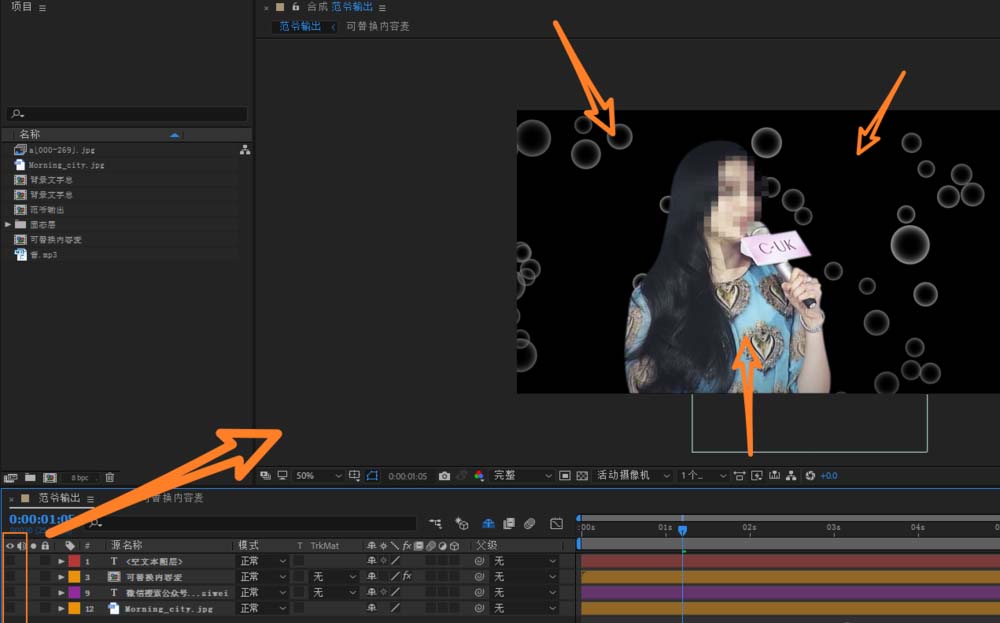The image size is (1000, 623).
Task: Click the +0.0 exposure value
Action: click(829, 476)
